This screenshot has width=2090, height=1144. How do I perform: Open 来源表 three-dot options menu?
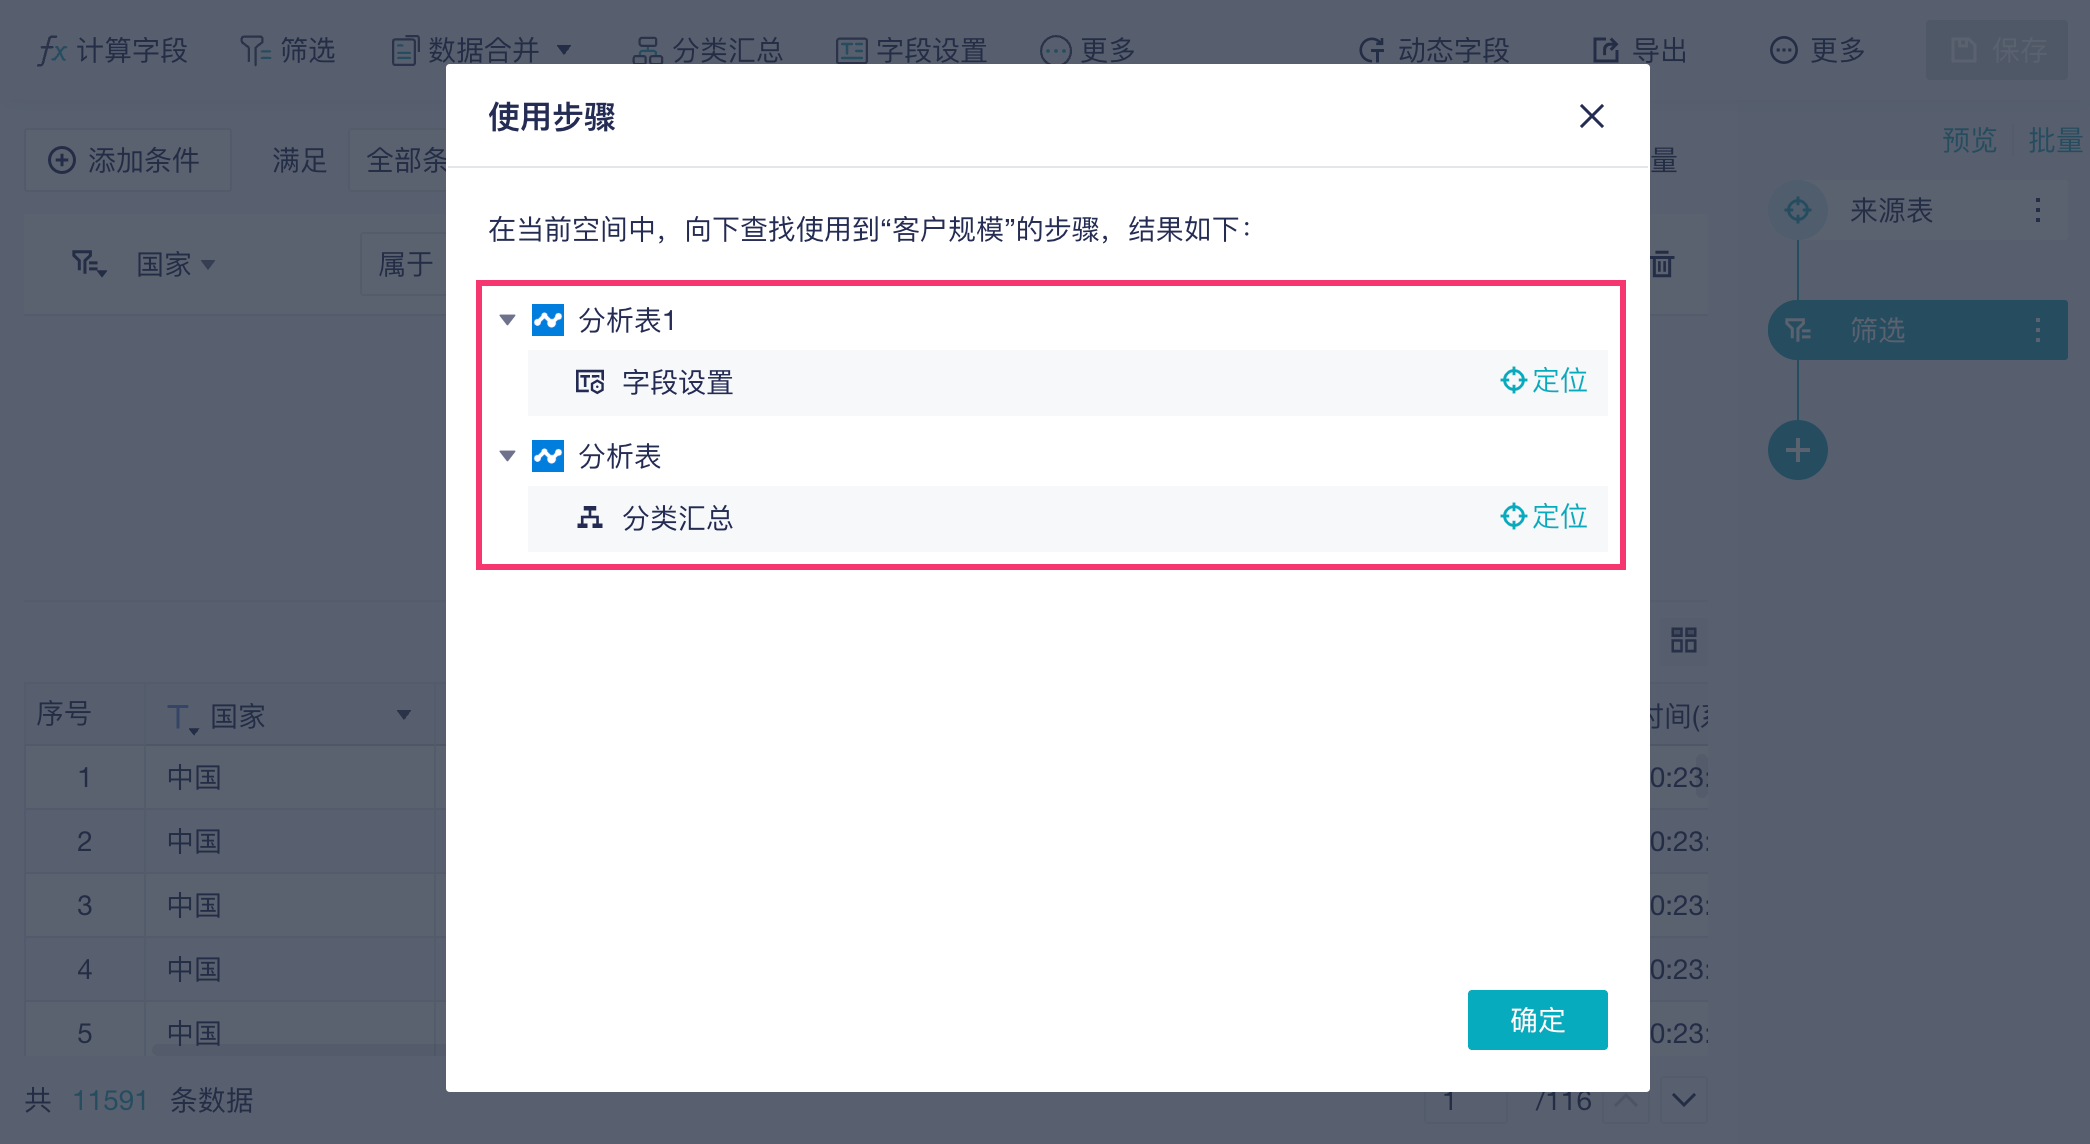2037,210
